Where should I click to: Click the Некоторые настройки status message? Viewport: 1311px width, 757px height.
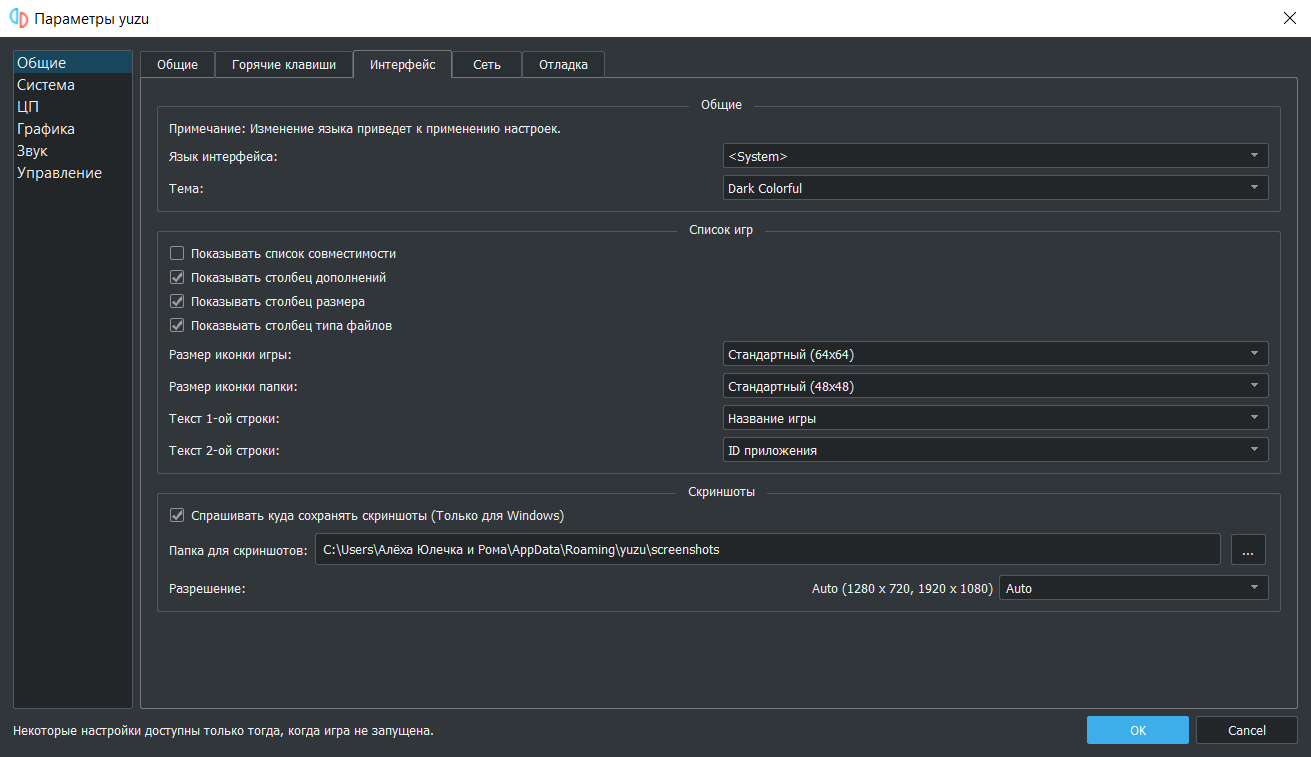coord(223,731)
